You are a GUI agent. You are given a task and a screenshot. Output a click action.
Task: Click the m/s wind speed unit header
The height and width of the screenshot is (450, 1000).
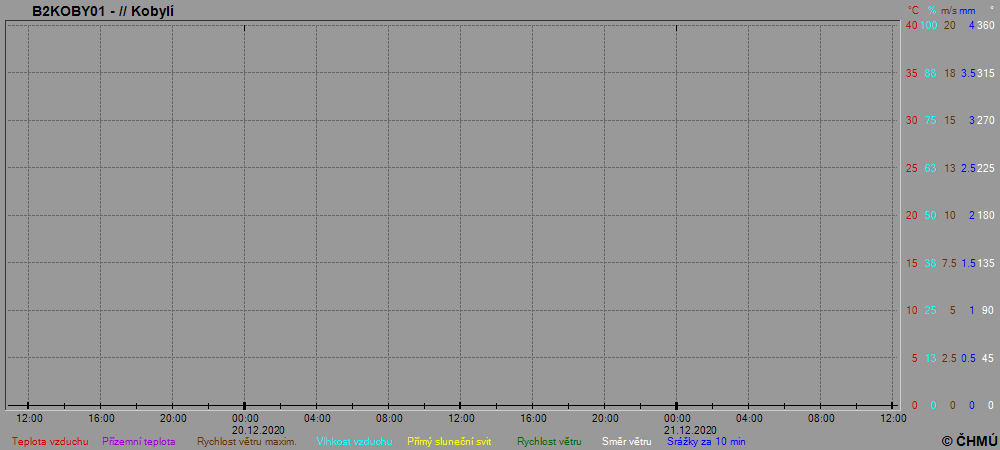click(949, 10)
